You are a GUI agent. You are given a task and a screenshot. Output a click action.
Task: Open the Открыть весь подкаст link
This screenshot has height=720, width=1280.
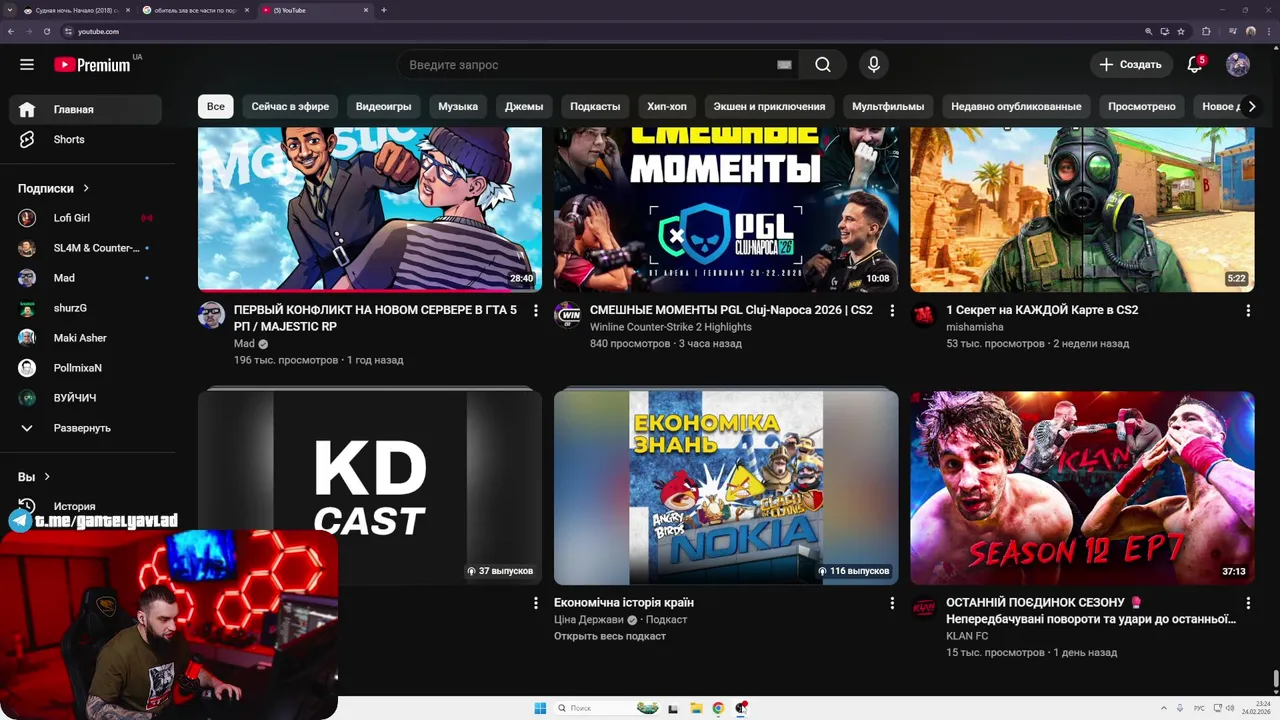610,636
